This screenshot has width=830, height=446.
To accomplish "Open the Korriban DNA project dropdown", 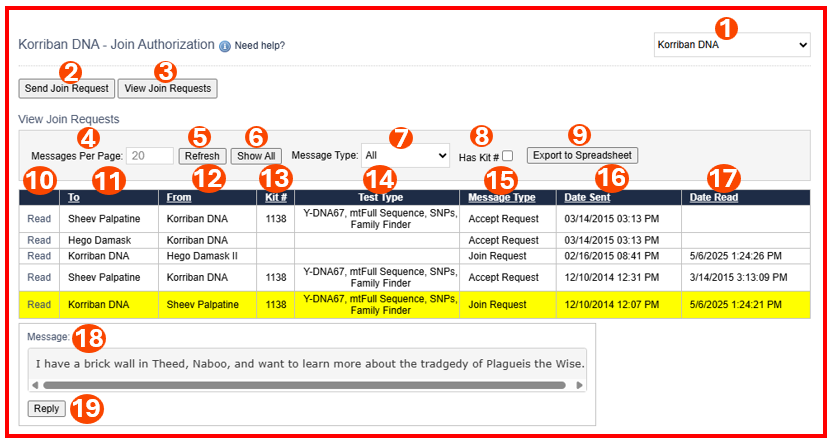I will click(731, 45).
